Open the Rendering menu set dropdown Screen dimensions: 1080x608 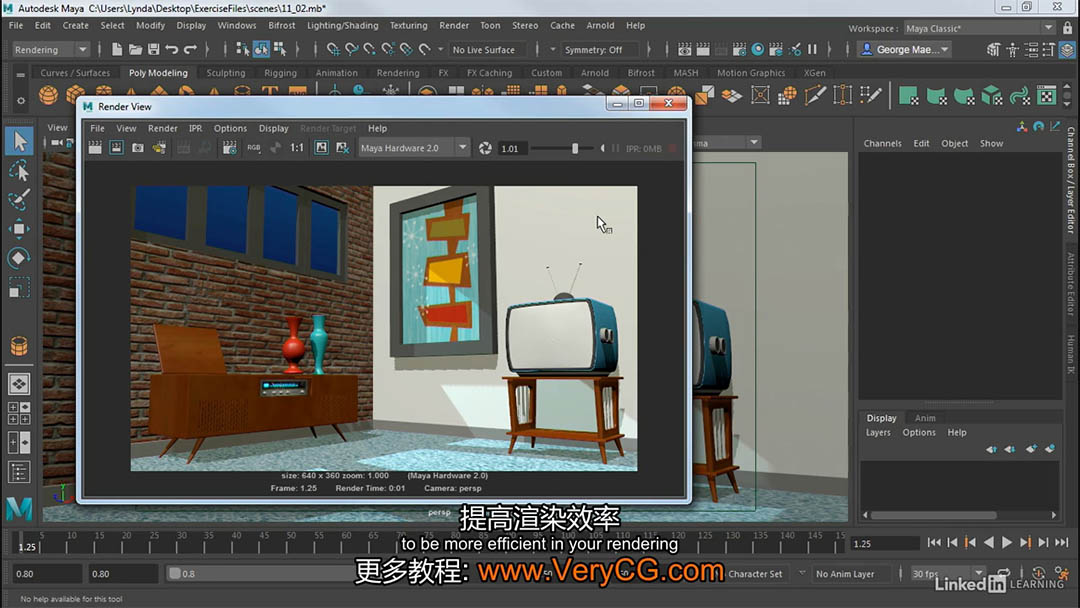51,50
